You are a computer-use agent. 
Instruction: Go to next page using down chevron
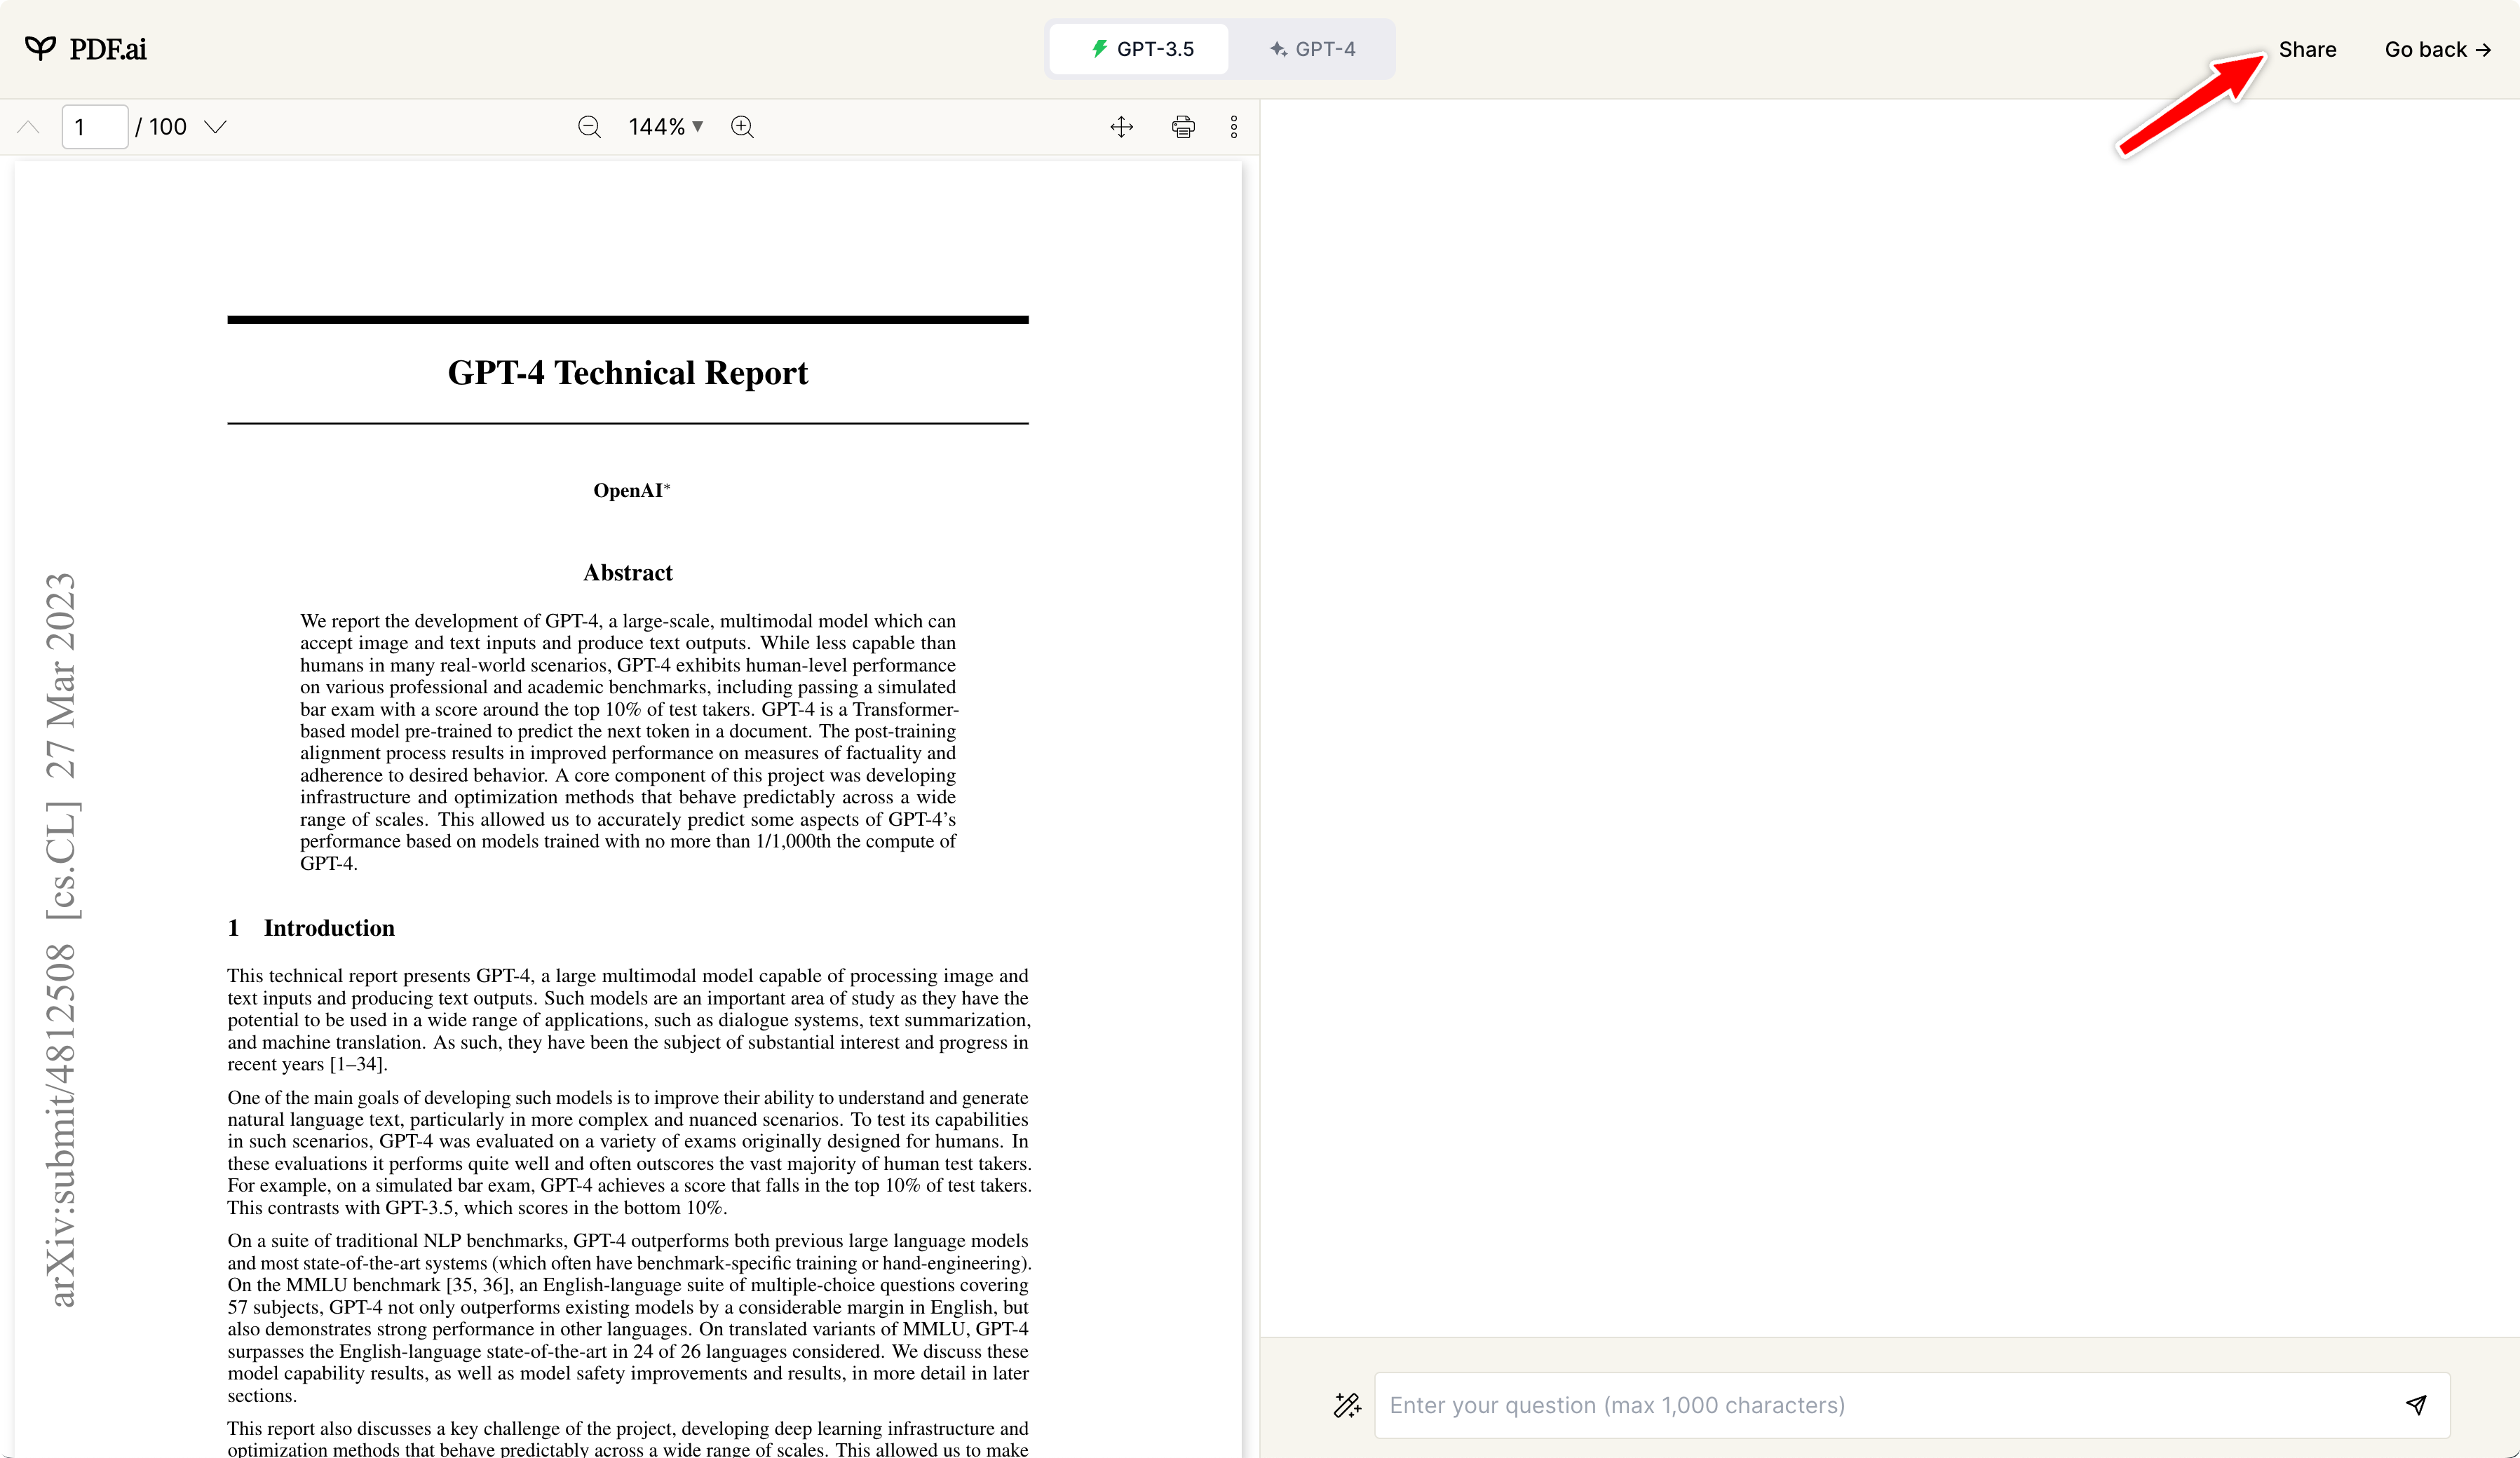(215, 127)
